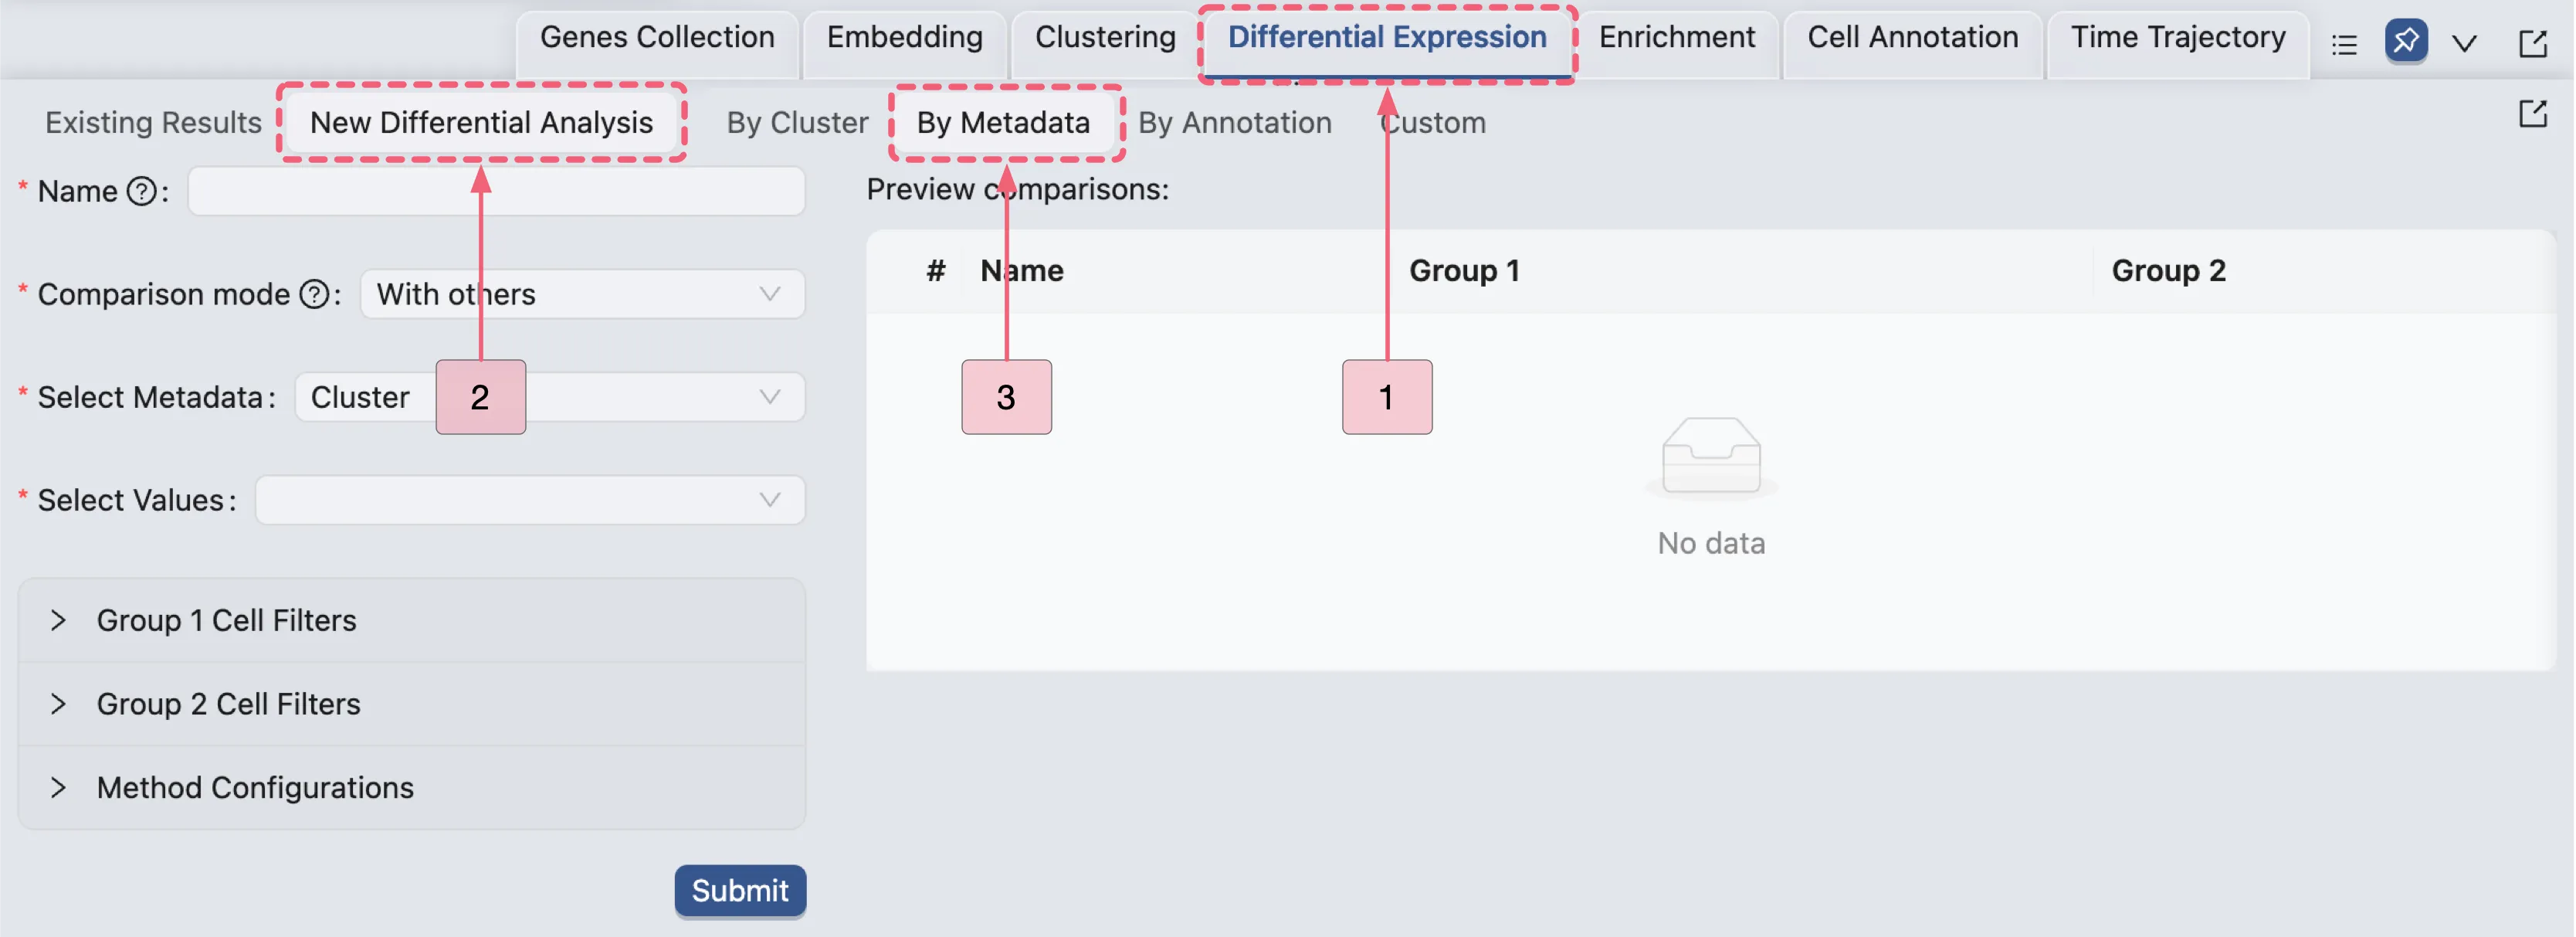Open the Cell Annotation tab

click(1912, 38)
